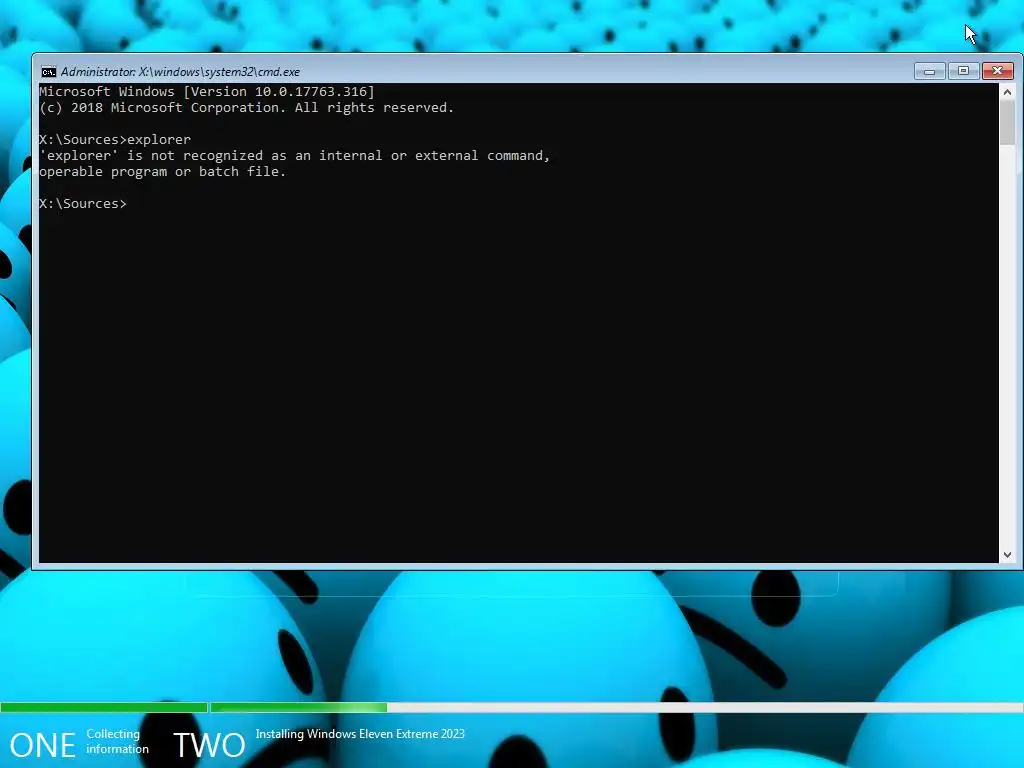This screenshot has width=1024, height=768.
Task: Maximize the Administrator cmd.exe window
Action: click(x=963, y=71)
